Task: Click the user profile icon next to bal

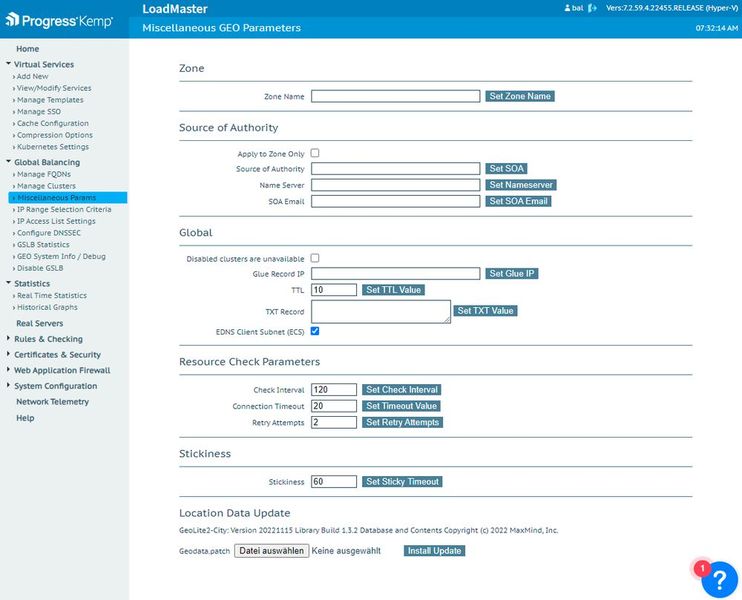Action: (x=567, y=8)
